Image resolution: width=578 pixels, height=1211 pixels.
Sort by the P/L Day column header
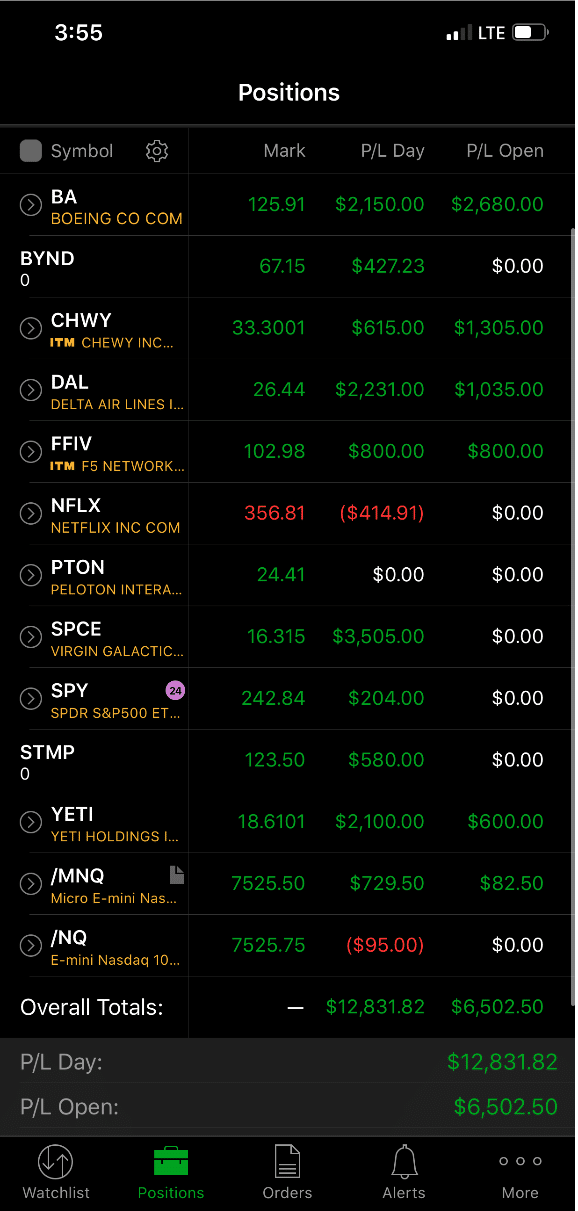pyautogui.click(x=392, y=151)
